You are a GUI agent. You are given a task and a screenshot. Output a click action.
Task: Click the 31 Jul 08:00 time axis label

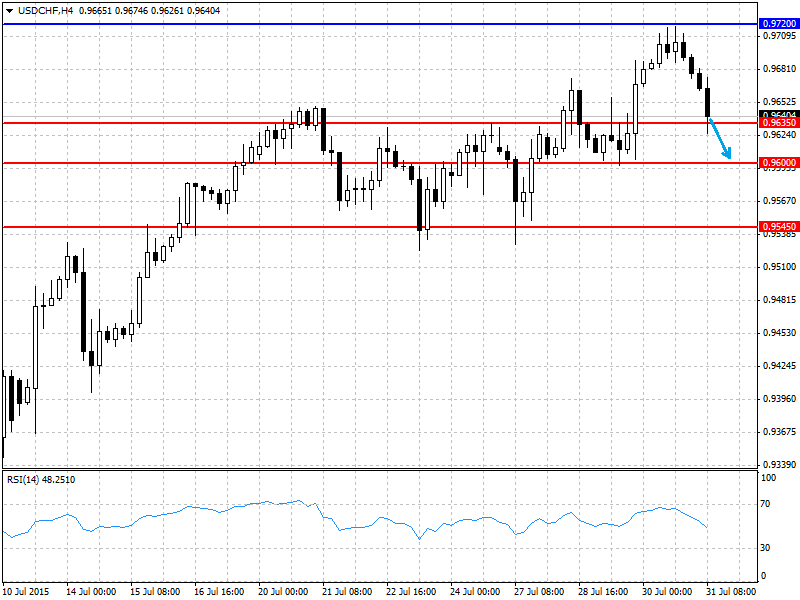pos(731,591)
